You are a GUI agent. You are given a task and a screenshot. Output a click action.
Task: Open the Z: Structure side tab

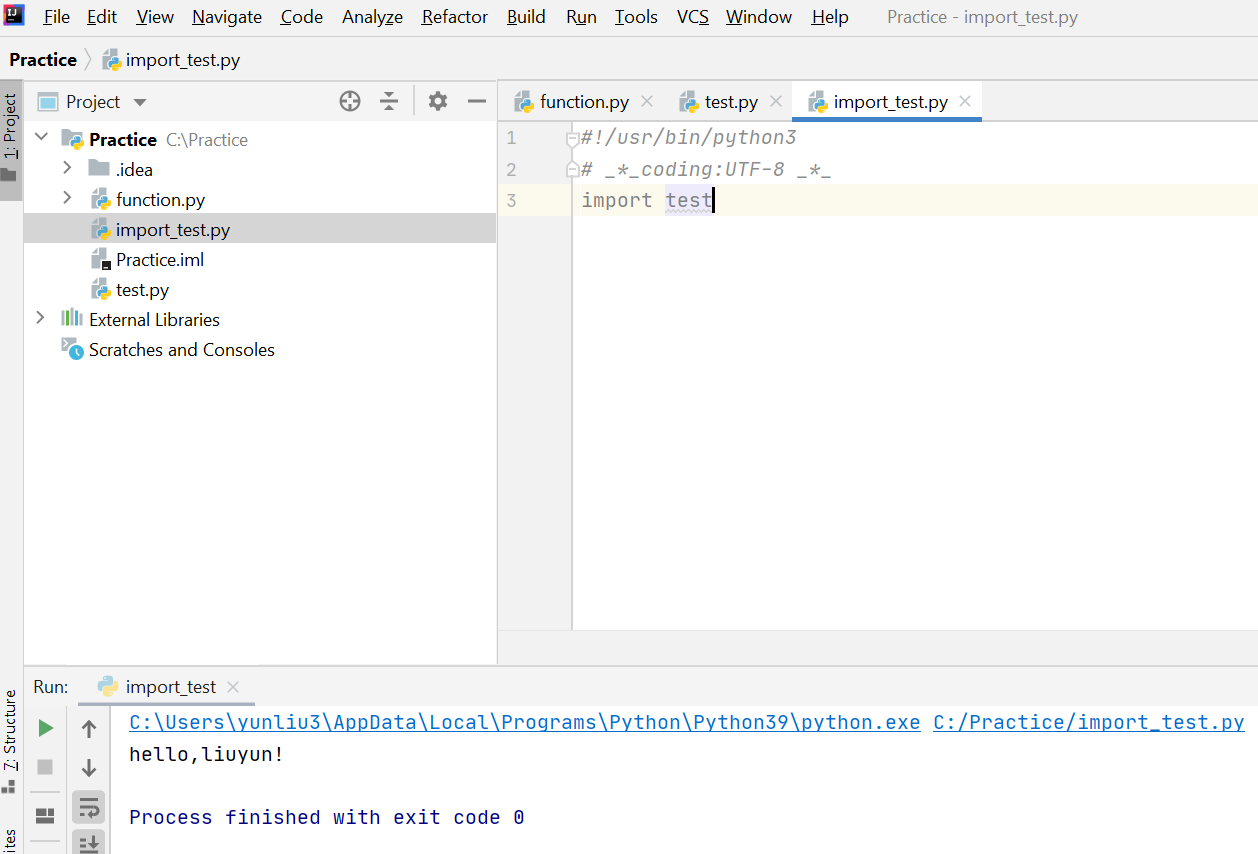point(11,740)
